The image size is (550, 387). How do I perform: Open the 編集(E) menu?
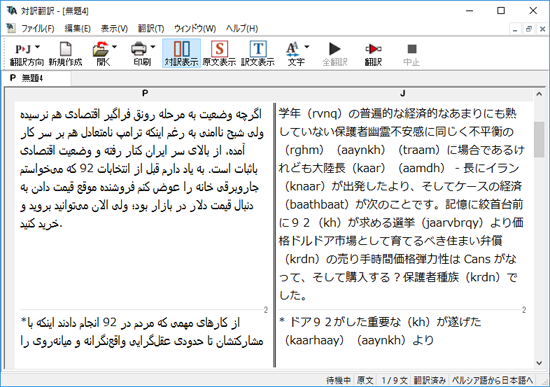click(78, 28)
